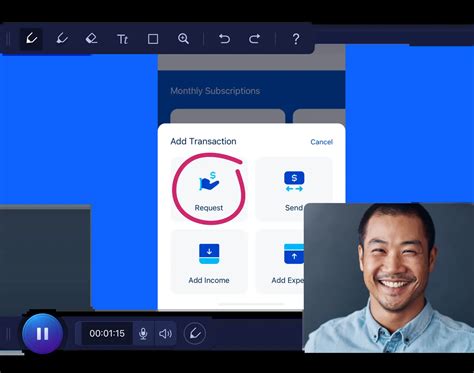Screen dimensions: 474x373
Task: Open the help question mark
Action: (295, 39)
